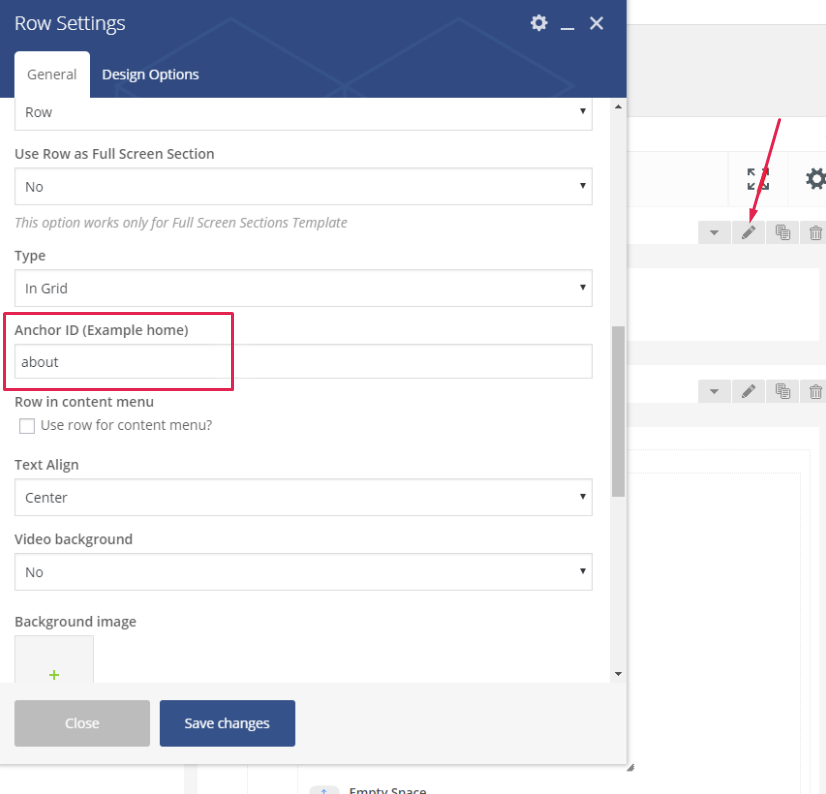826x794 pixels.
Task: Open the Video background dropdown
Action: pyautogui.click(x=303, y=572)
